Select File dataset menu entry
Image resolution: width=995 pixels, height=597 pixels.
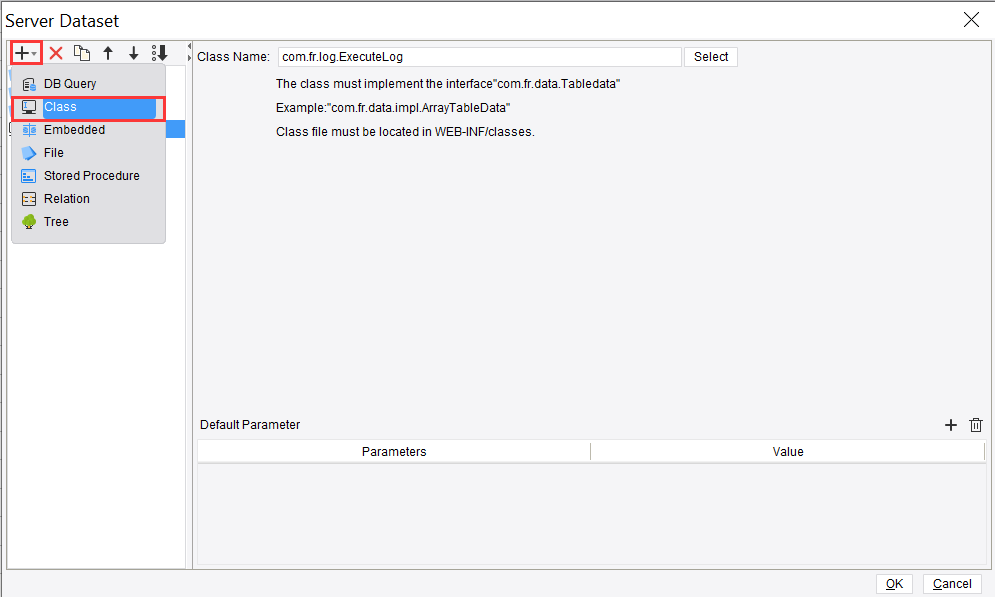[54, 153]
